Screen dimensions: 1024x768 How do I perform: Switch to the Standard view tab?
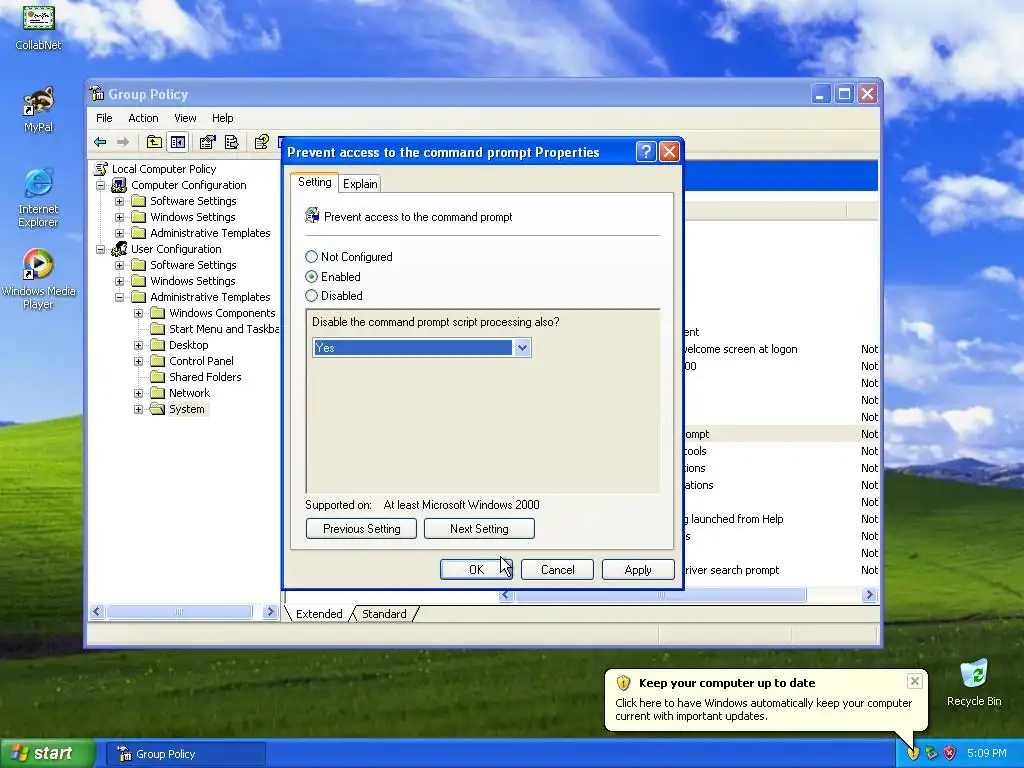coord(384,614)
